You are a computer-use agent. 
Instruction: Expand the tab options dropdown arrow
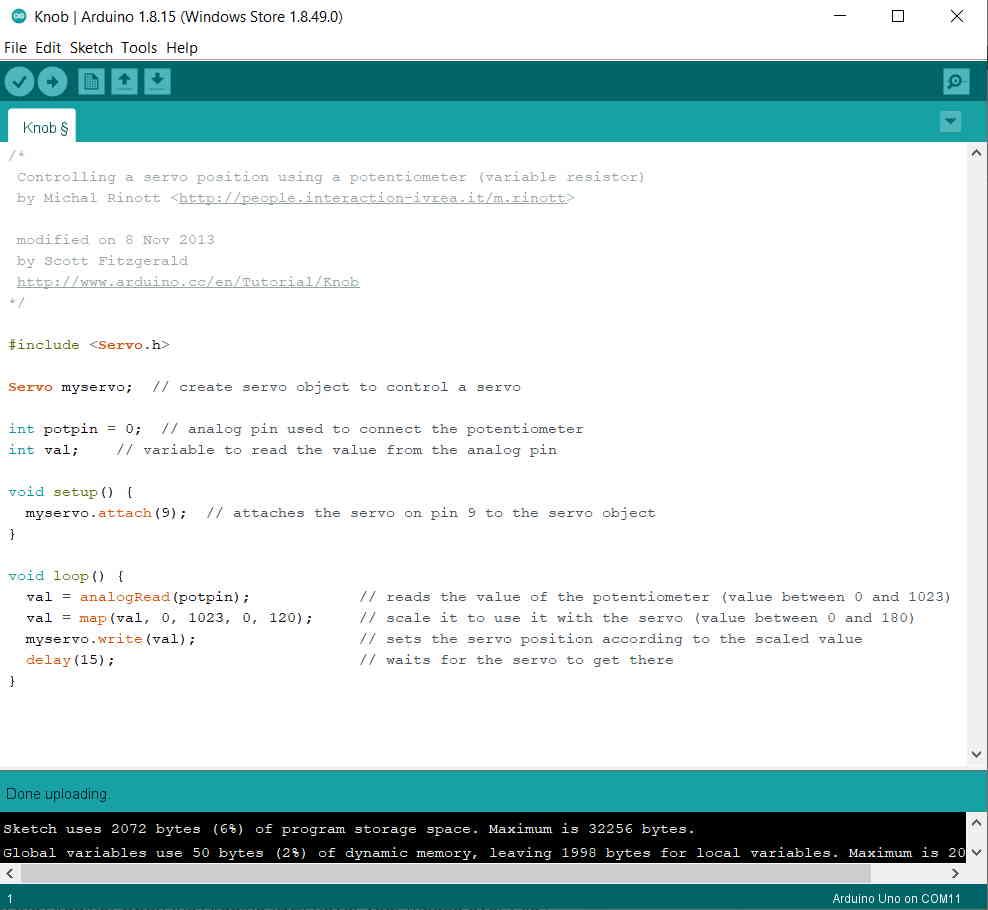pos(950,120)
